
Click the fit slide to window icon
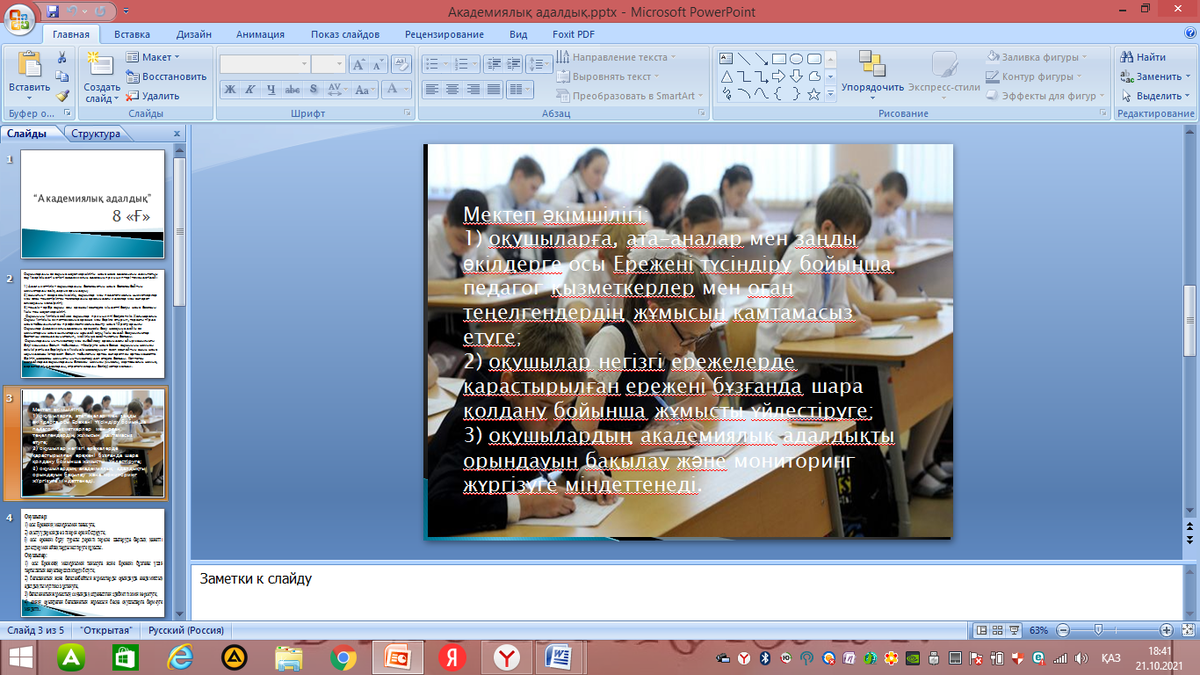[x=1187, y=630]
